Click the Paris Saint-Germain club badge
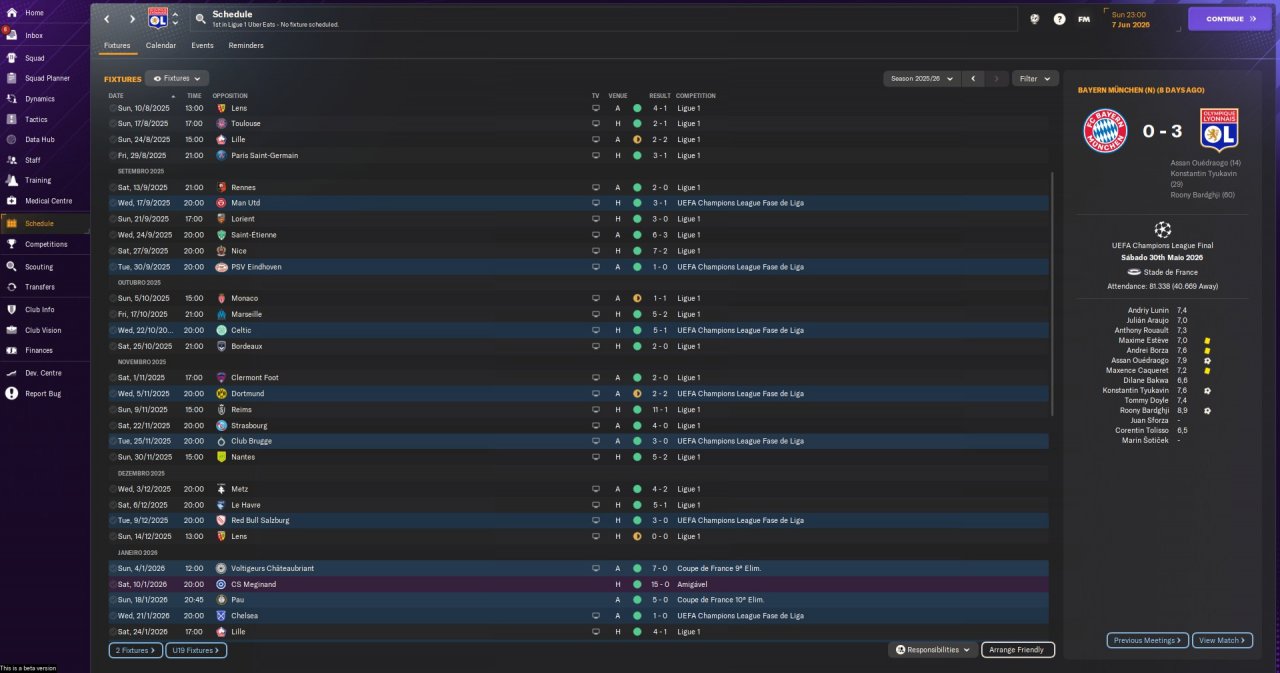The width and height of the screenshot is (1280, 673). click(x=222, y=155)
